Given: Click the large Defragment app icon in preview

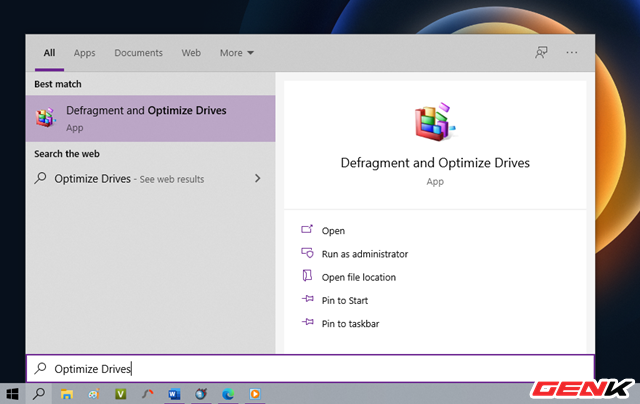Looking at the screenshot, I should (434, 122).
